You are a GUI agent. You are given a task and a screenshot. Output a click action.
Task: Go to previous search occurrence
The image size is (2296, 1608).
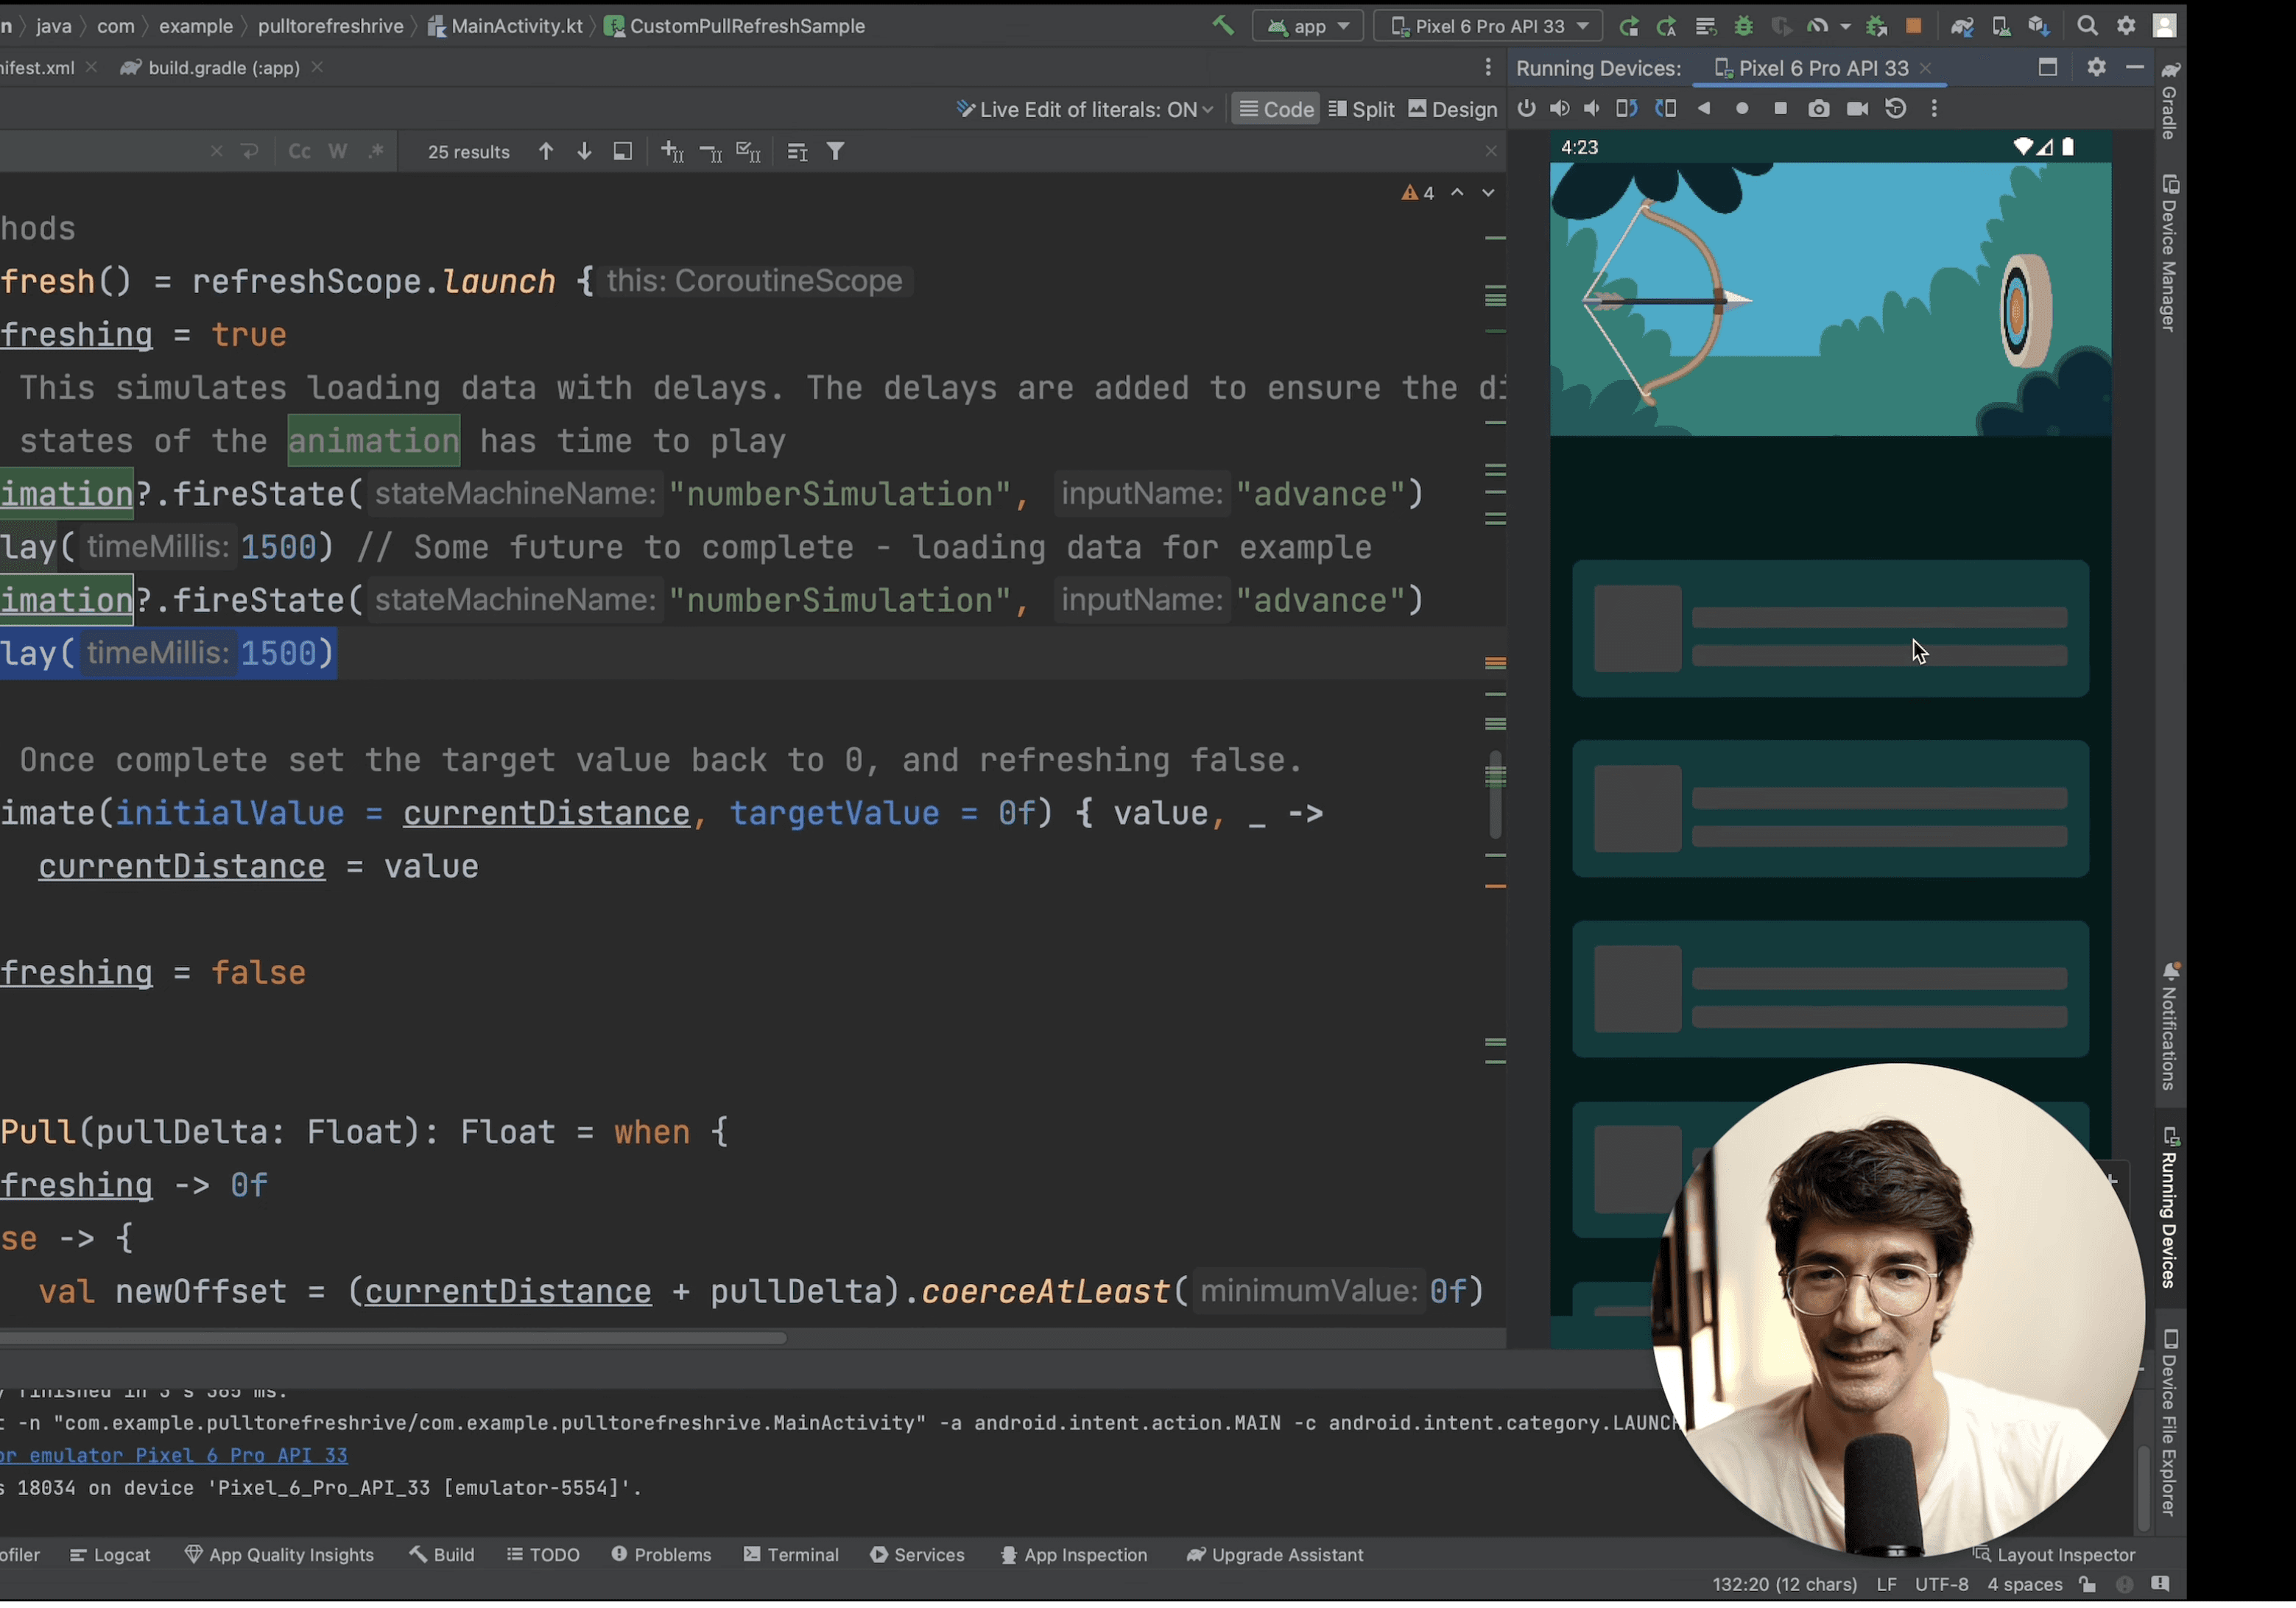click(x=546, y=152)
